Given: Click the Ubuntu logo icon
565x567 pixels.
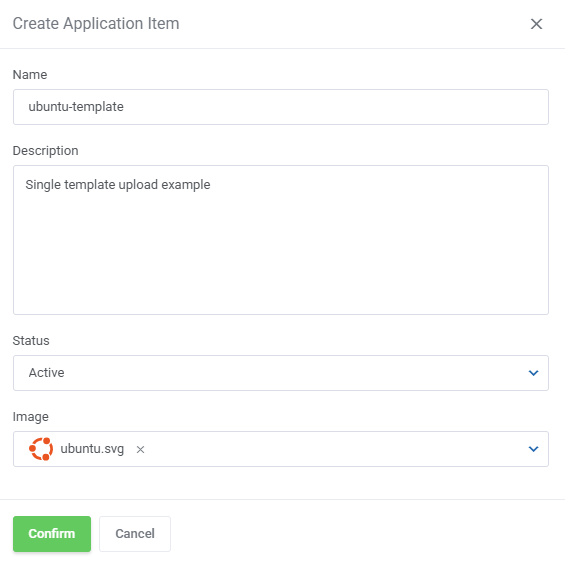Looking at the screenshot, I should [41, 449].
